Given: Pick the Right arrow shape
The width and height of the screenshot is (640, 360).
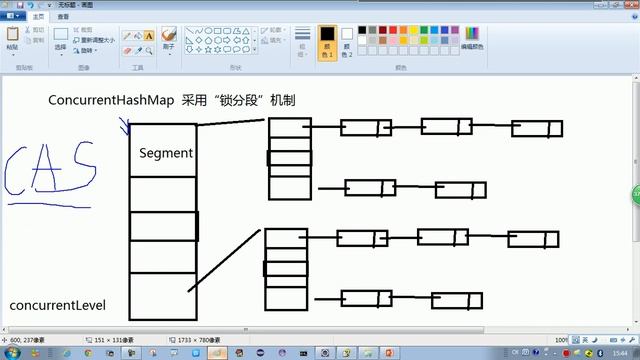Looking at the screenshot, I should (x=227, y=40).
